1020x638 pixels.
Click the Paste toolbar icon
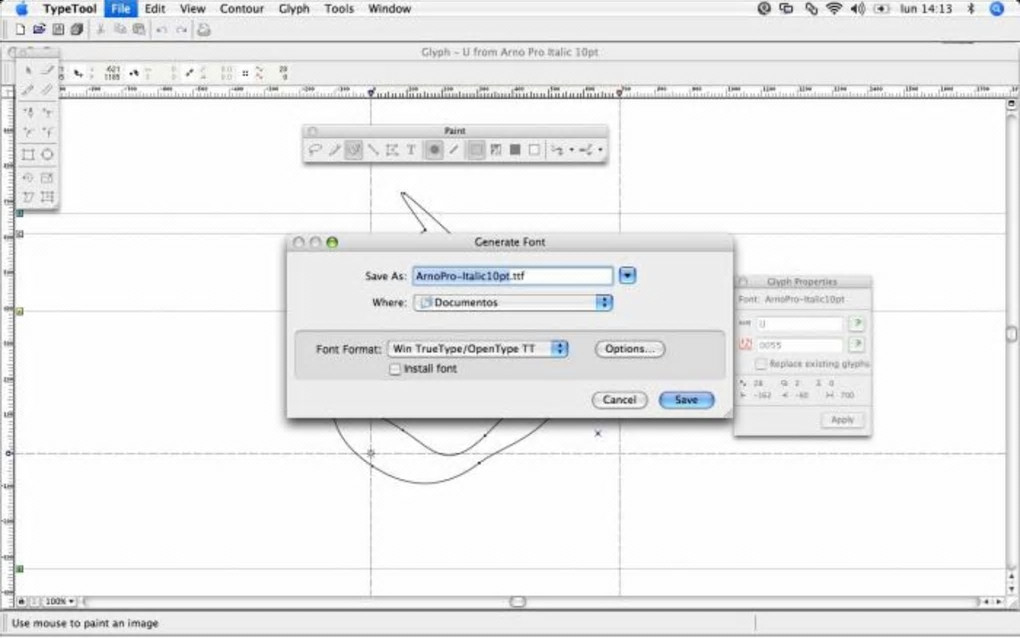click(x=139, y=29)
